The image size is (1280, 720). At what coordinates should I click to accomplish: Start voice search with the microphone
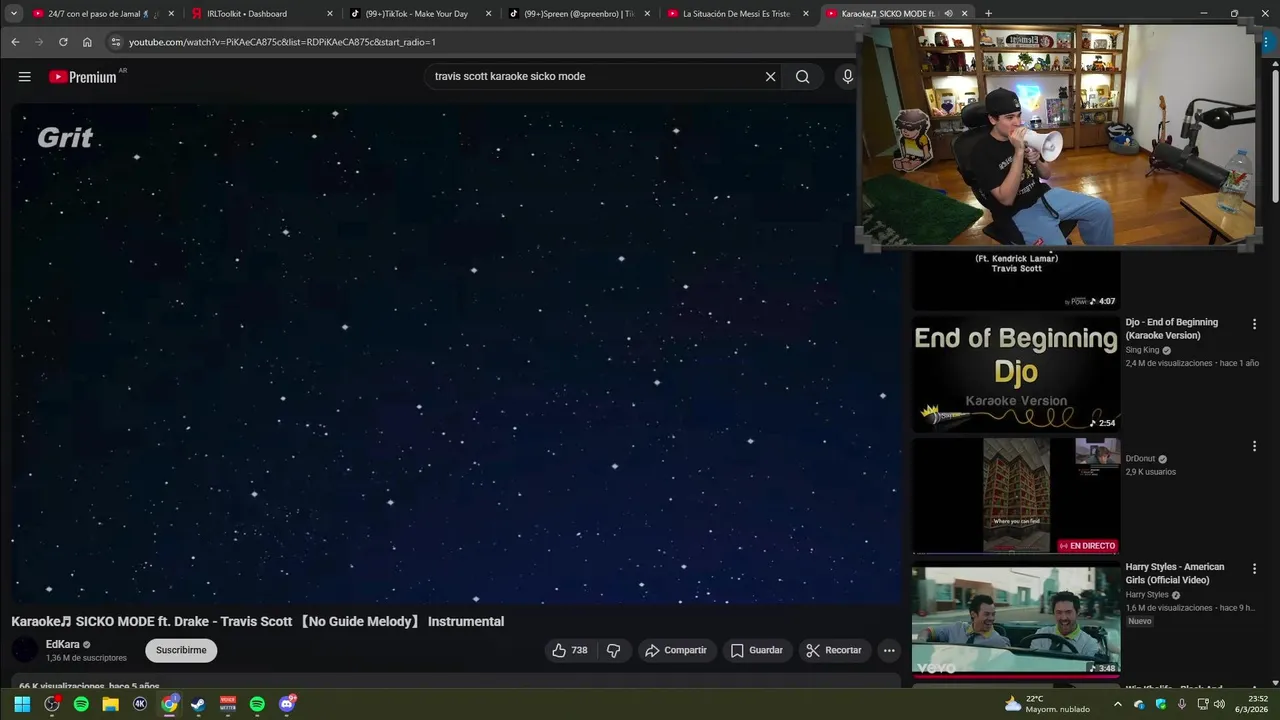pyautogui.click(x=847, y=77)
